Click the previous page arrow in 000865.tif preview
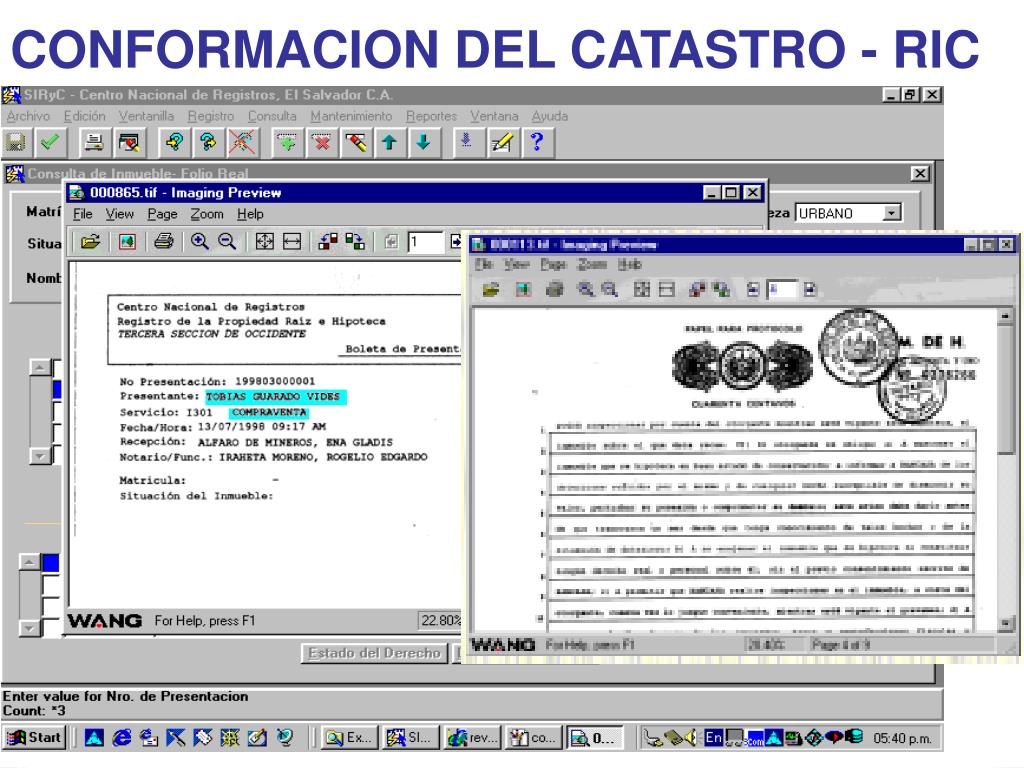Screen dimensions: 1024x768 tap(391, 242)
